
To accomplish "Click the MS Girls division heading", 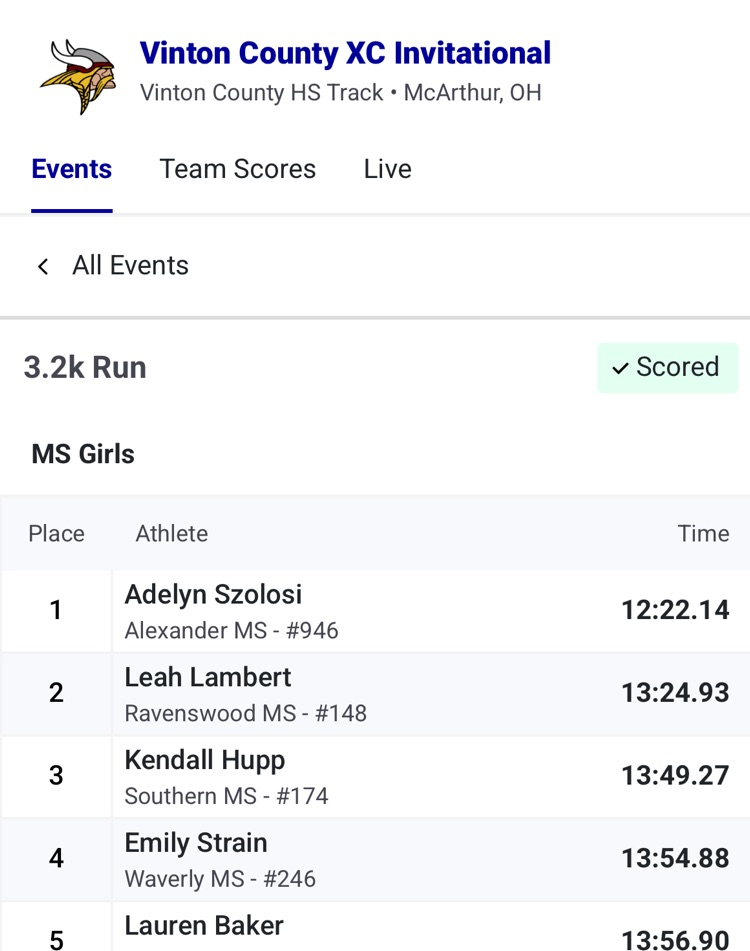I will click(83, 454).
